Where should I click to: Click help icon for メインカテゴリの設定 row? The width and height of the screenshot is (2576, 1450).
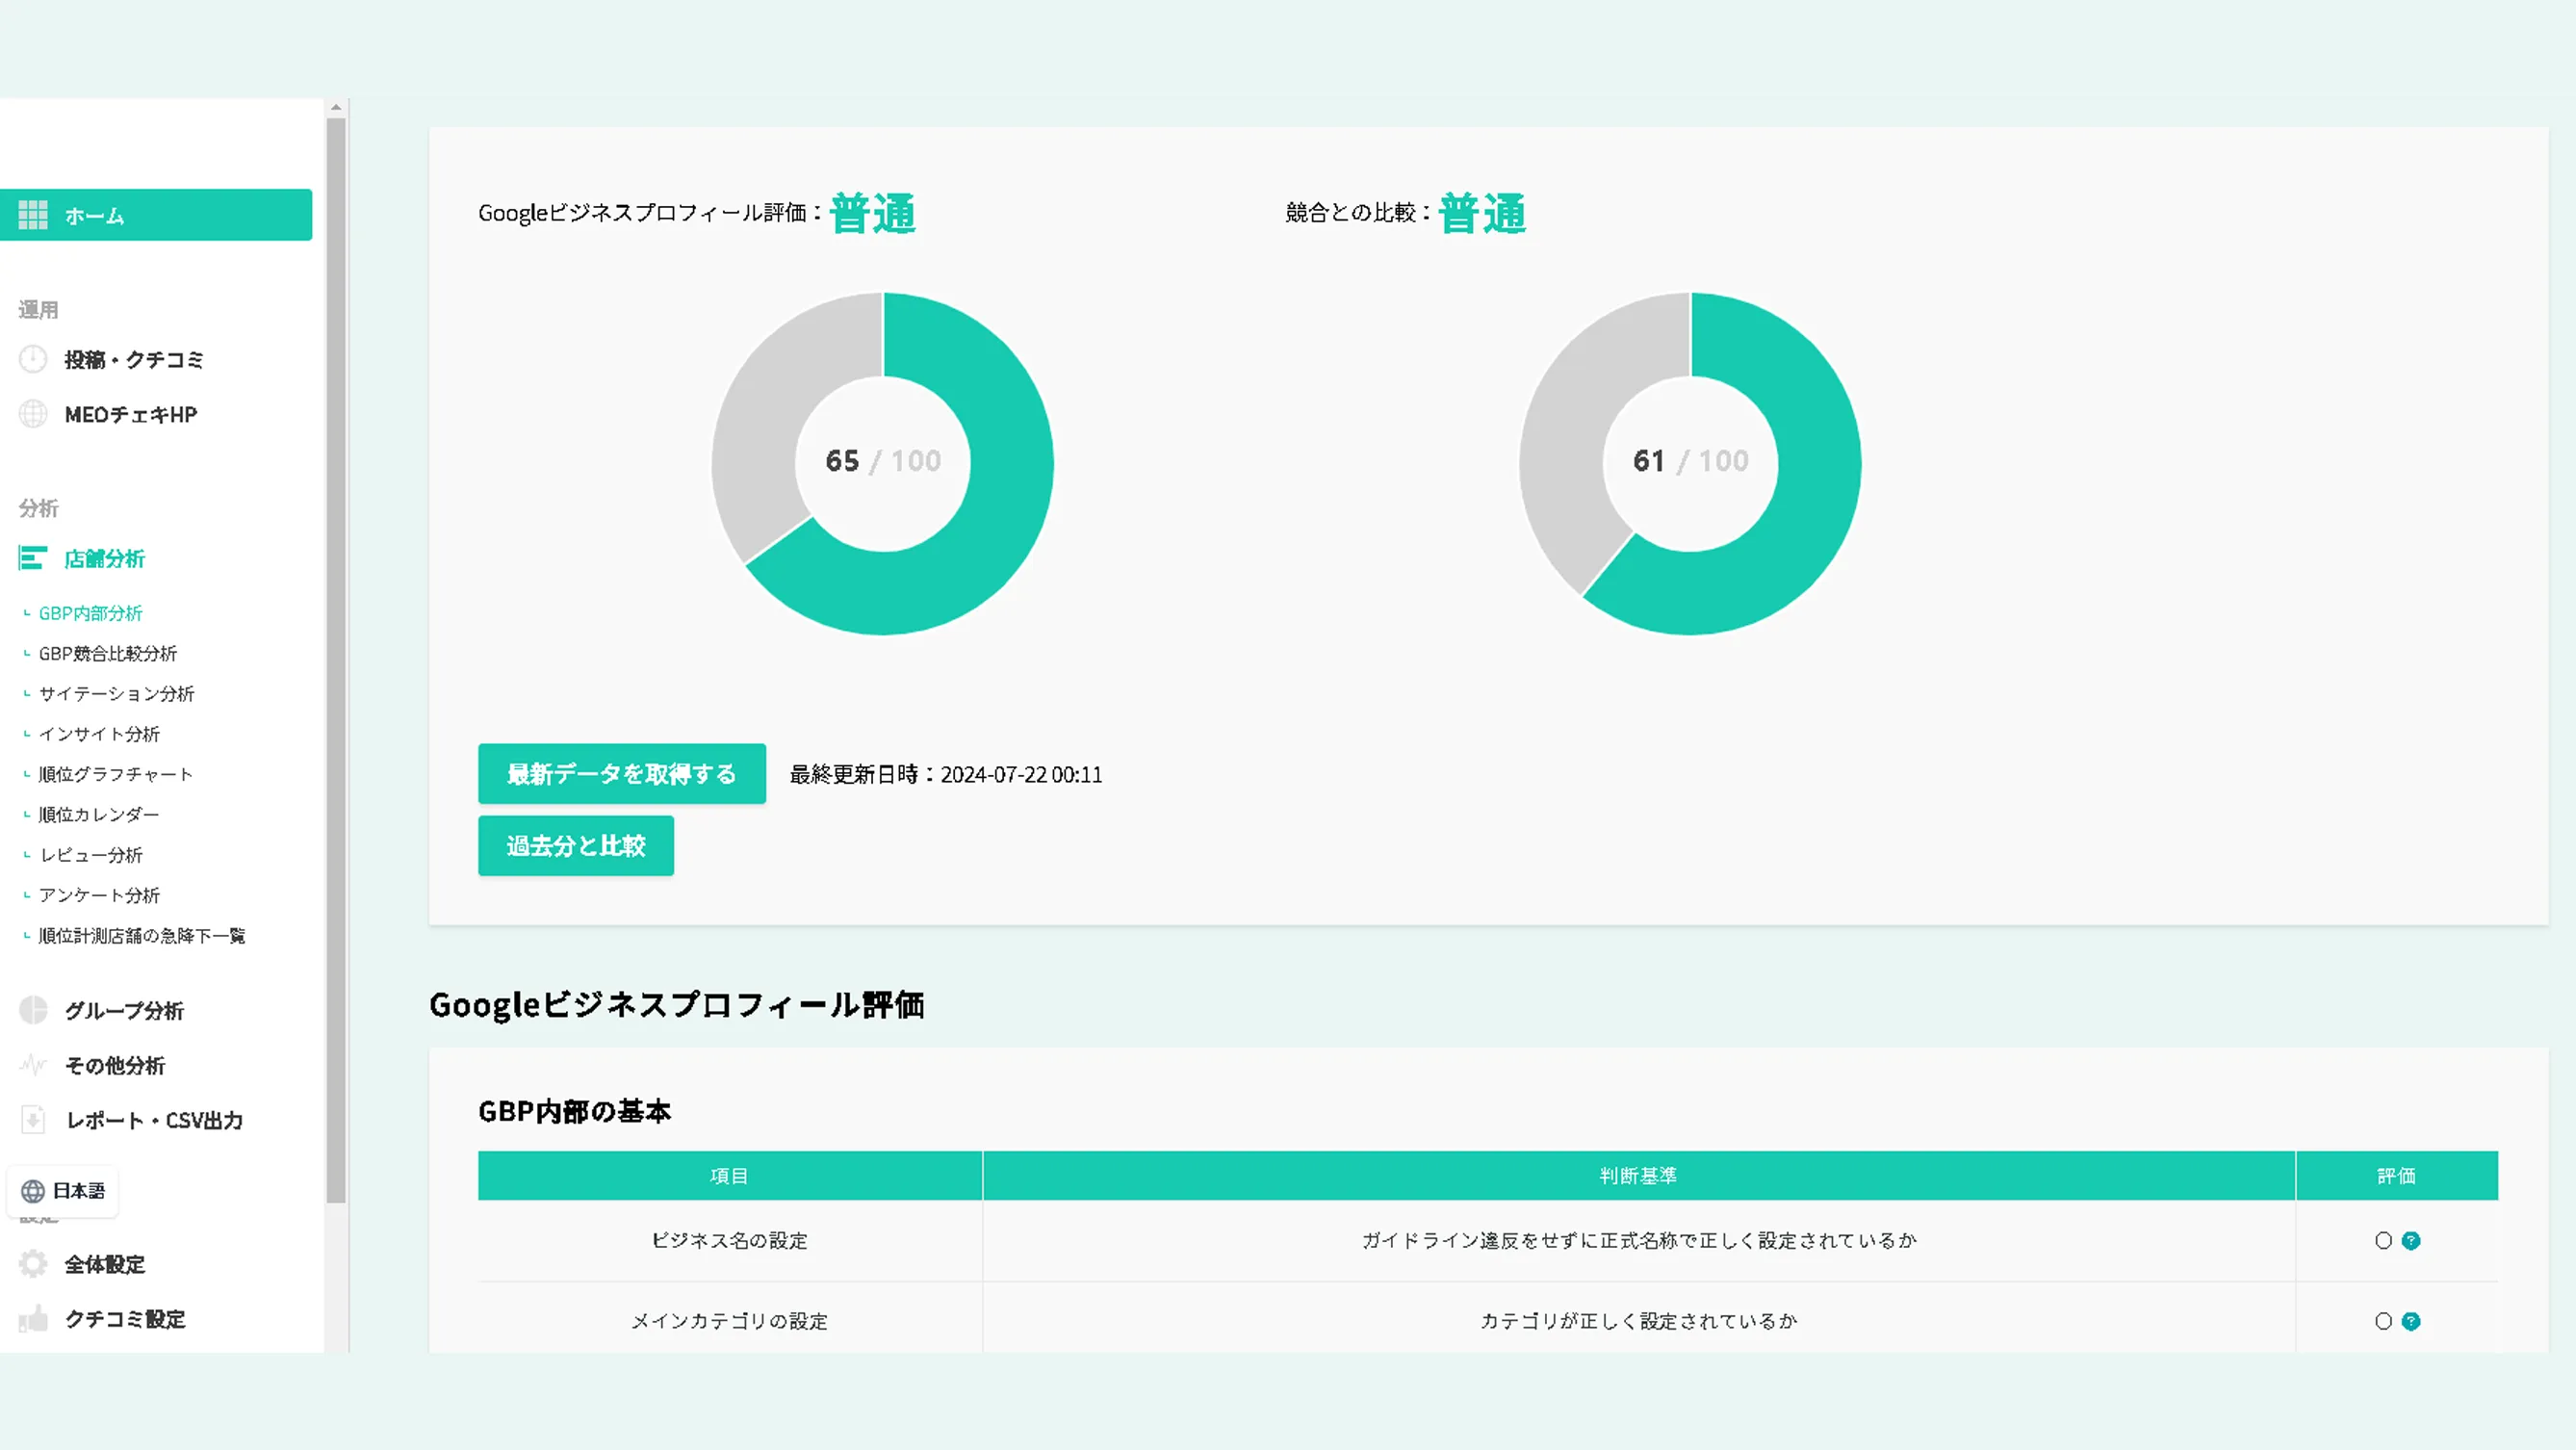coord(2411,1322)
